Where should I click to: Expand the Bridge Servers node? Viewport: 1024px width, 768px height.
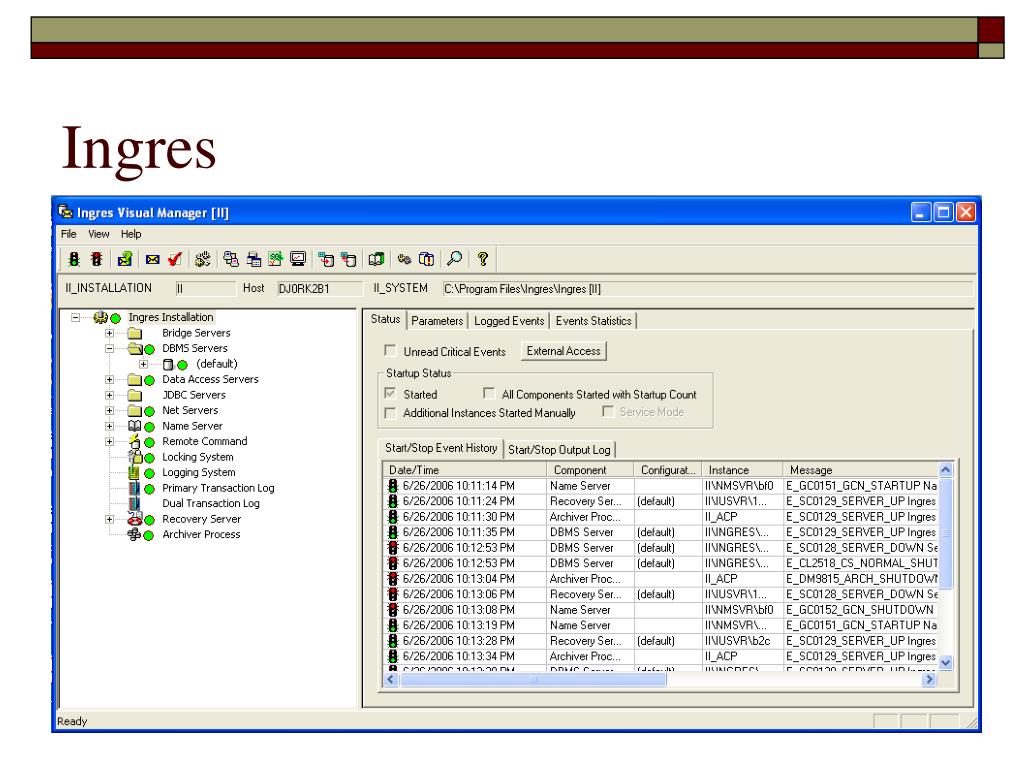pyautogui.click(x=110, y=333)
